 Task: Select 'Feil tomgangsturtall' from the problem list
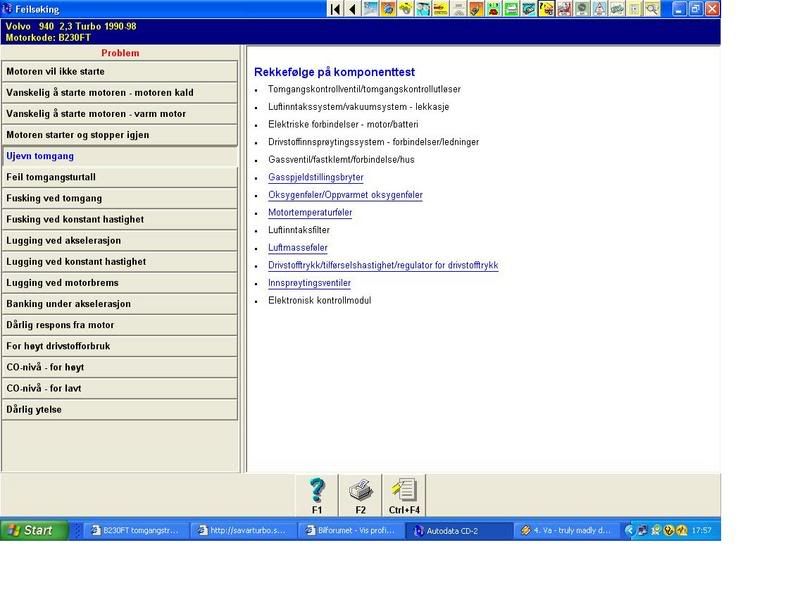[x=120, y=177]
